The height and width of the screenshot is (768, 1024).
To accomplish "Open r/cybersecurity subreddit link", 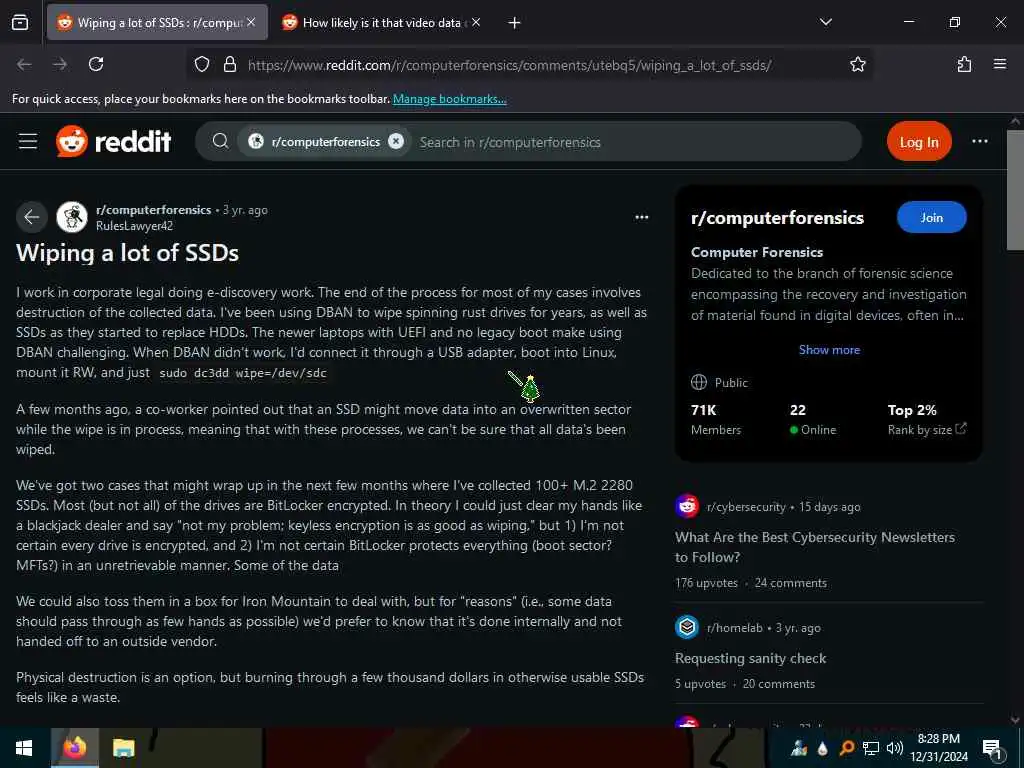I will (746, 507).
